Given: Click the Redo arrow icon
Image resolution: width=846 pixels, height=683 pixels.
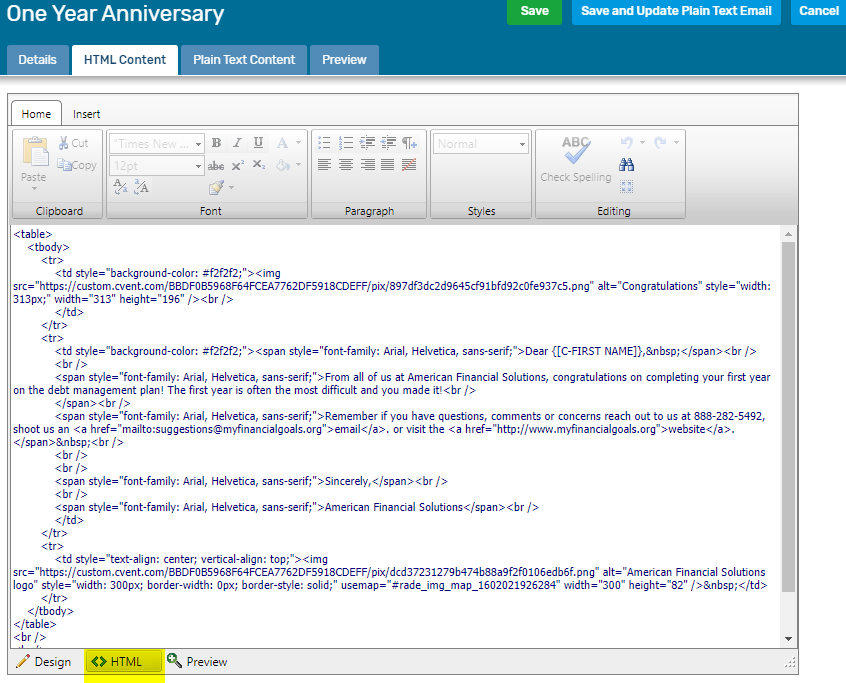Looking at the screenshot, I should (x=660, y=142).
